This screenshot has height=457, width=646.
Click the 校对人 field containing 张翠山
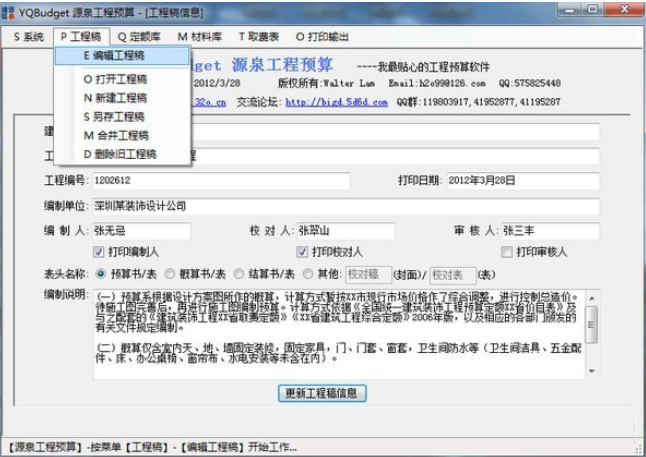click(346, 231)
